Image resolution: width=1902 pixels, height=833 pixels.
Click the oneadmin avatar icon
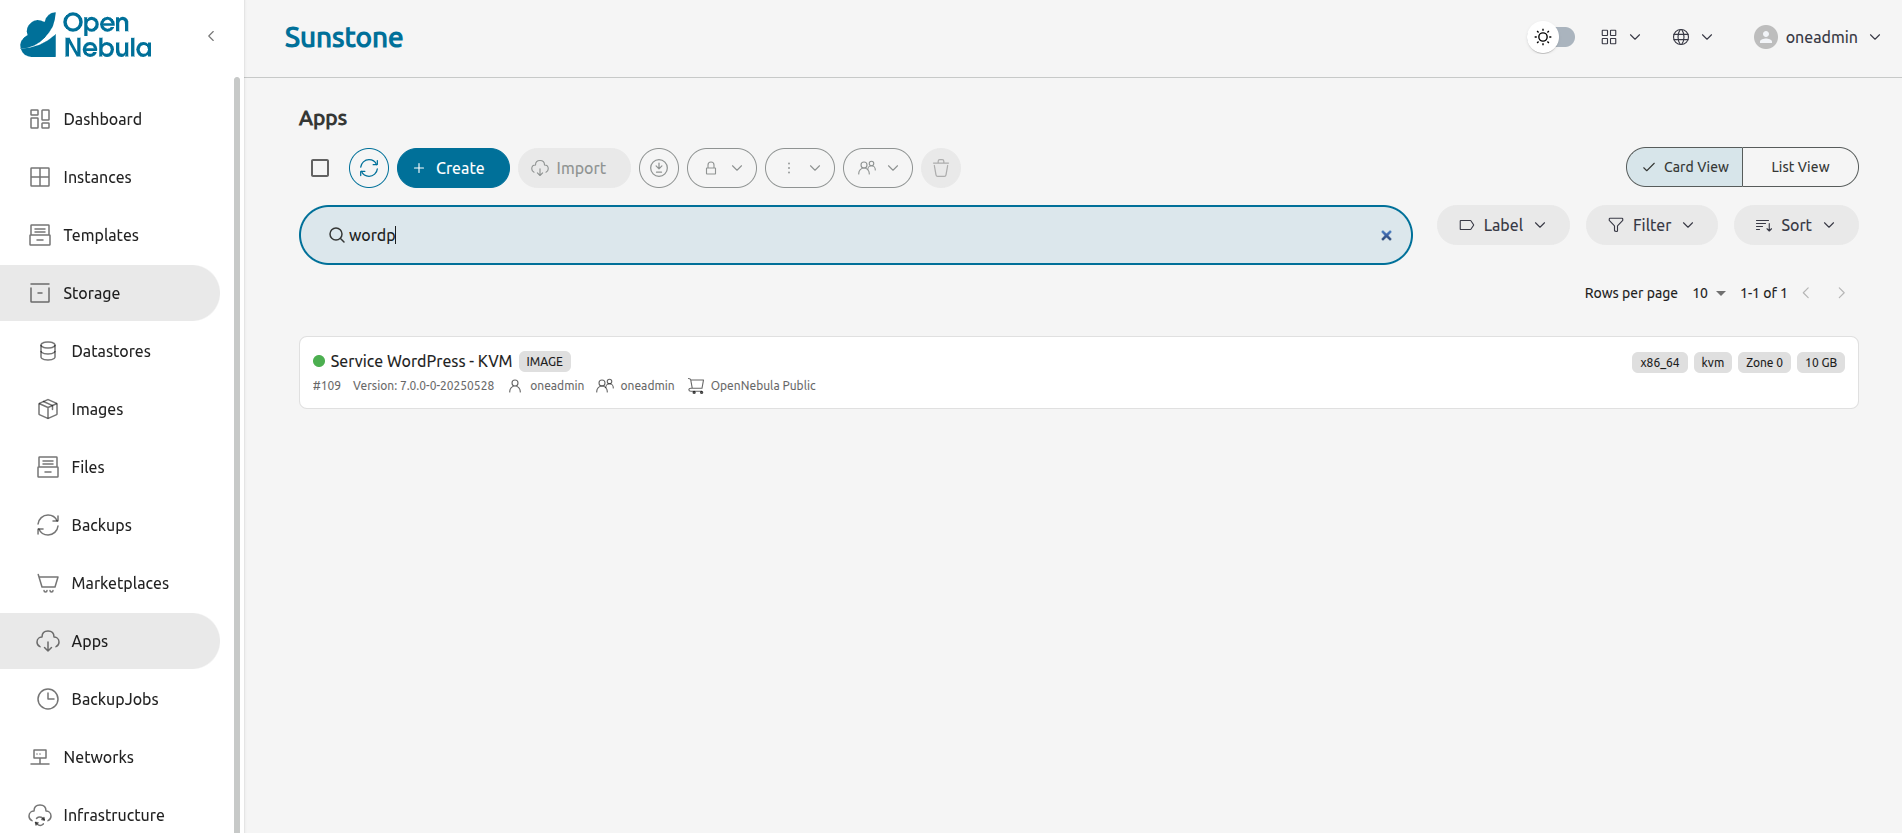tap(1766, 37)
